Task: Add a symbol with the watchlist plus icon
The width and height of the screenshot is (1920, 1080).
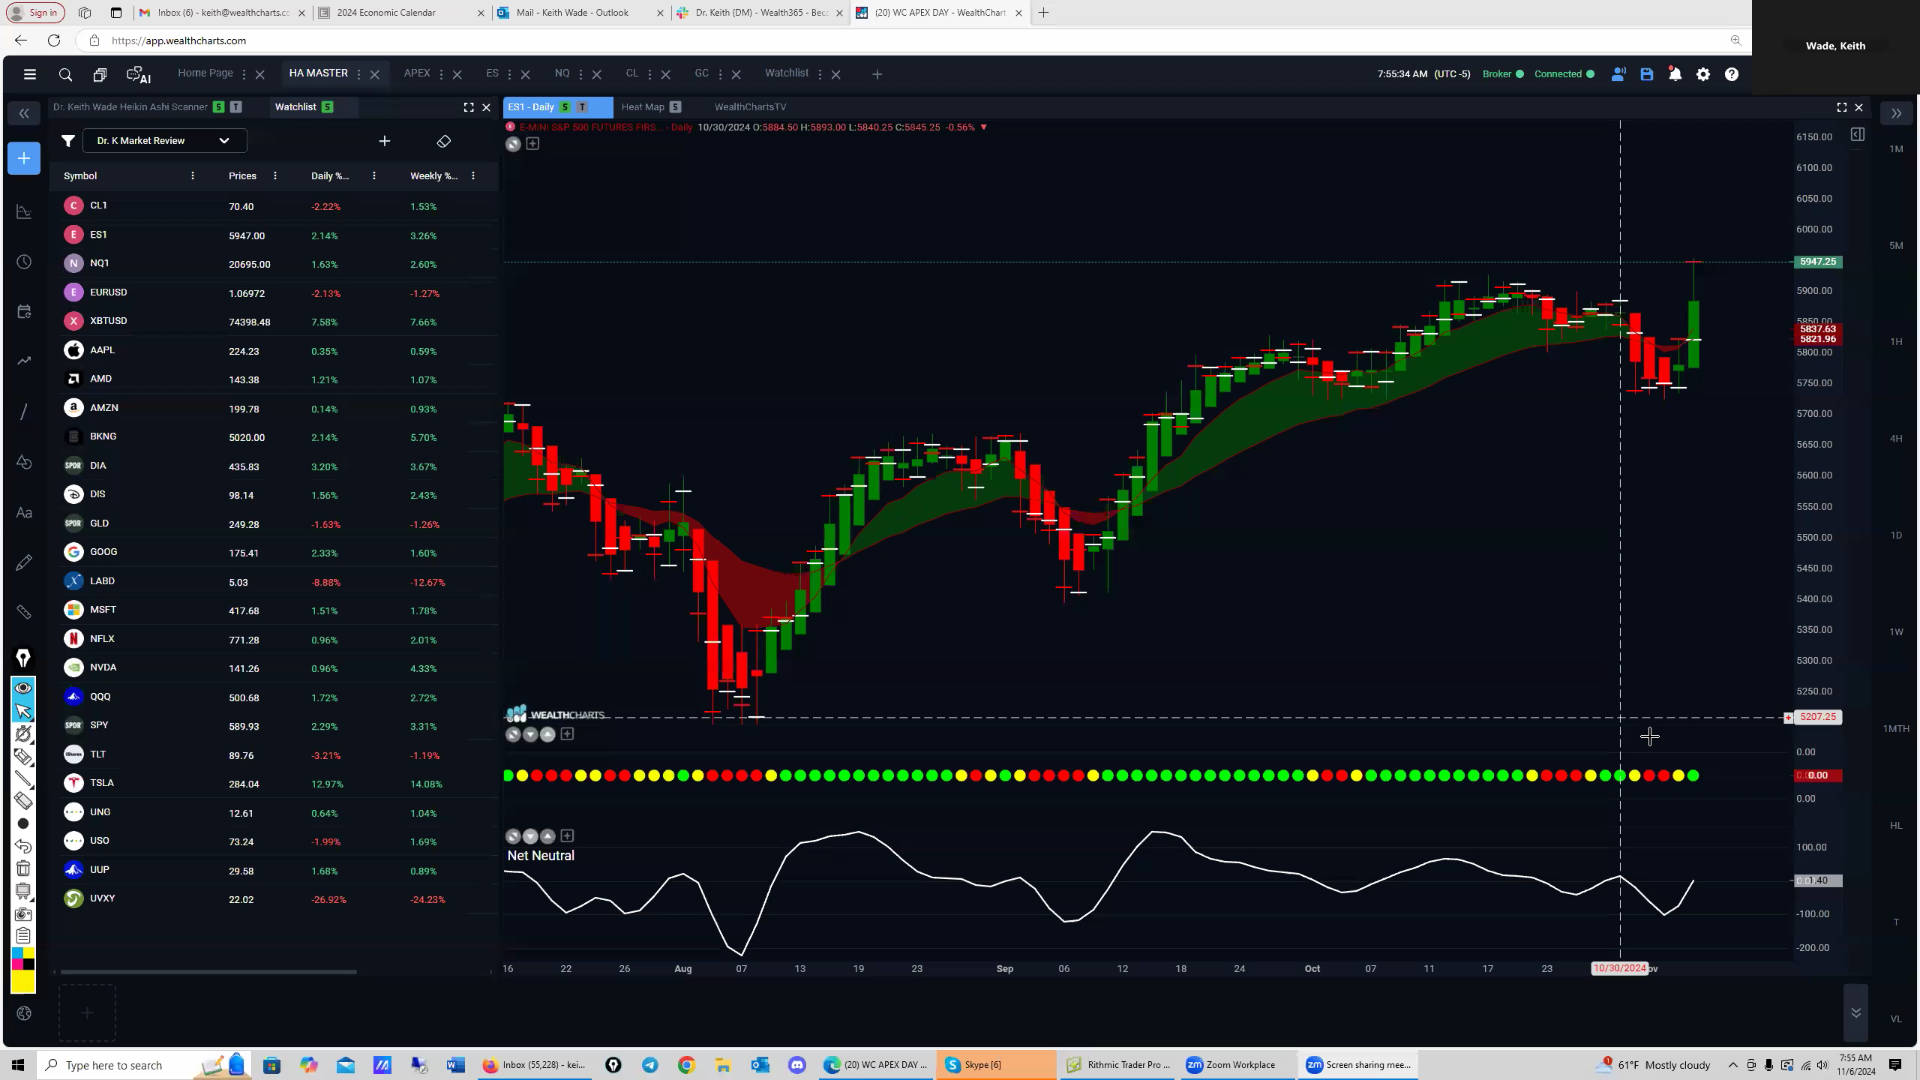Action: (384, 141)
